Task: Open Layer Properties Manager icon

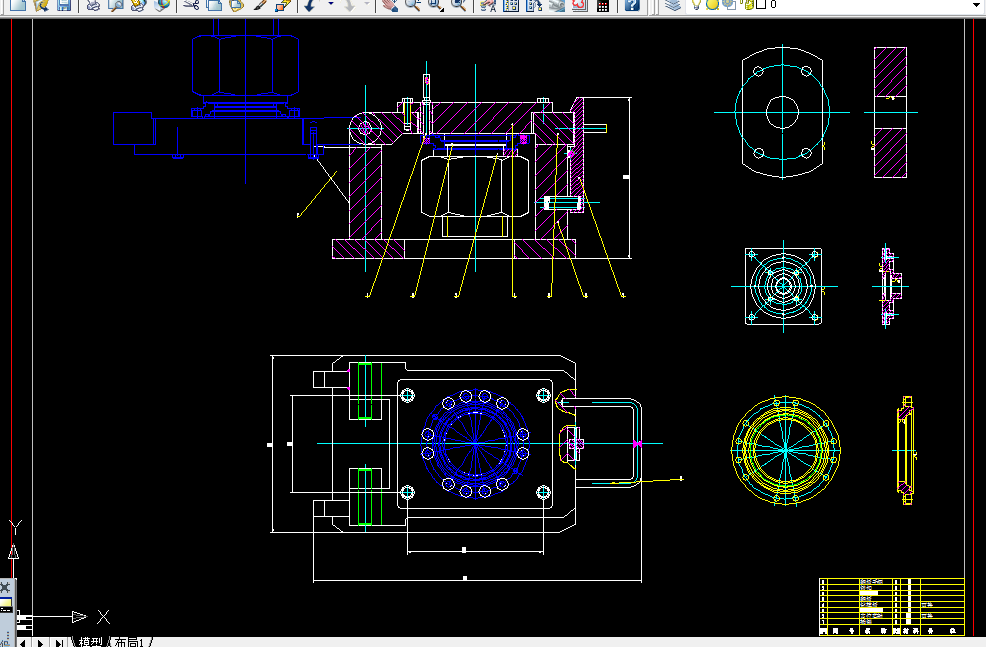Action: pyautogui.click(x=673, y=5)
